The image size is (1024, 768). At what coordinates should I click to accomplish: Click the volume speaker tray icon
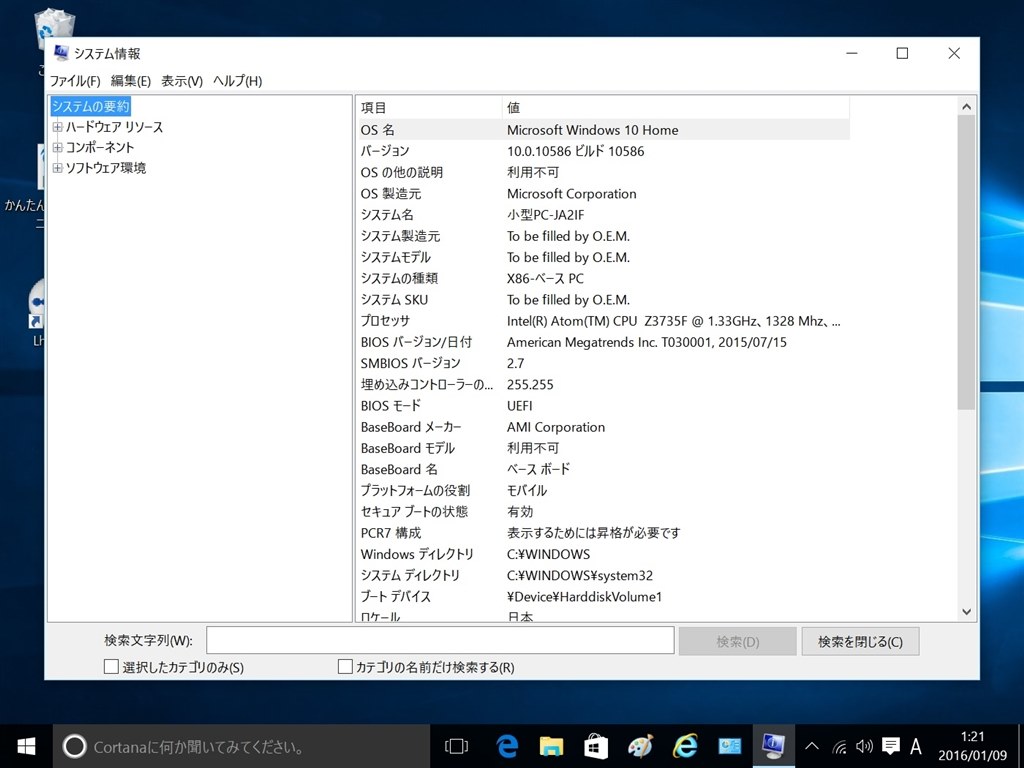coord(864,746)
